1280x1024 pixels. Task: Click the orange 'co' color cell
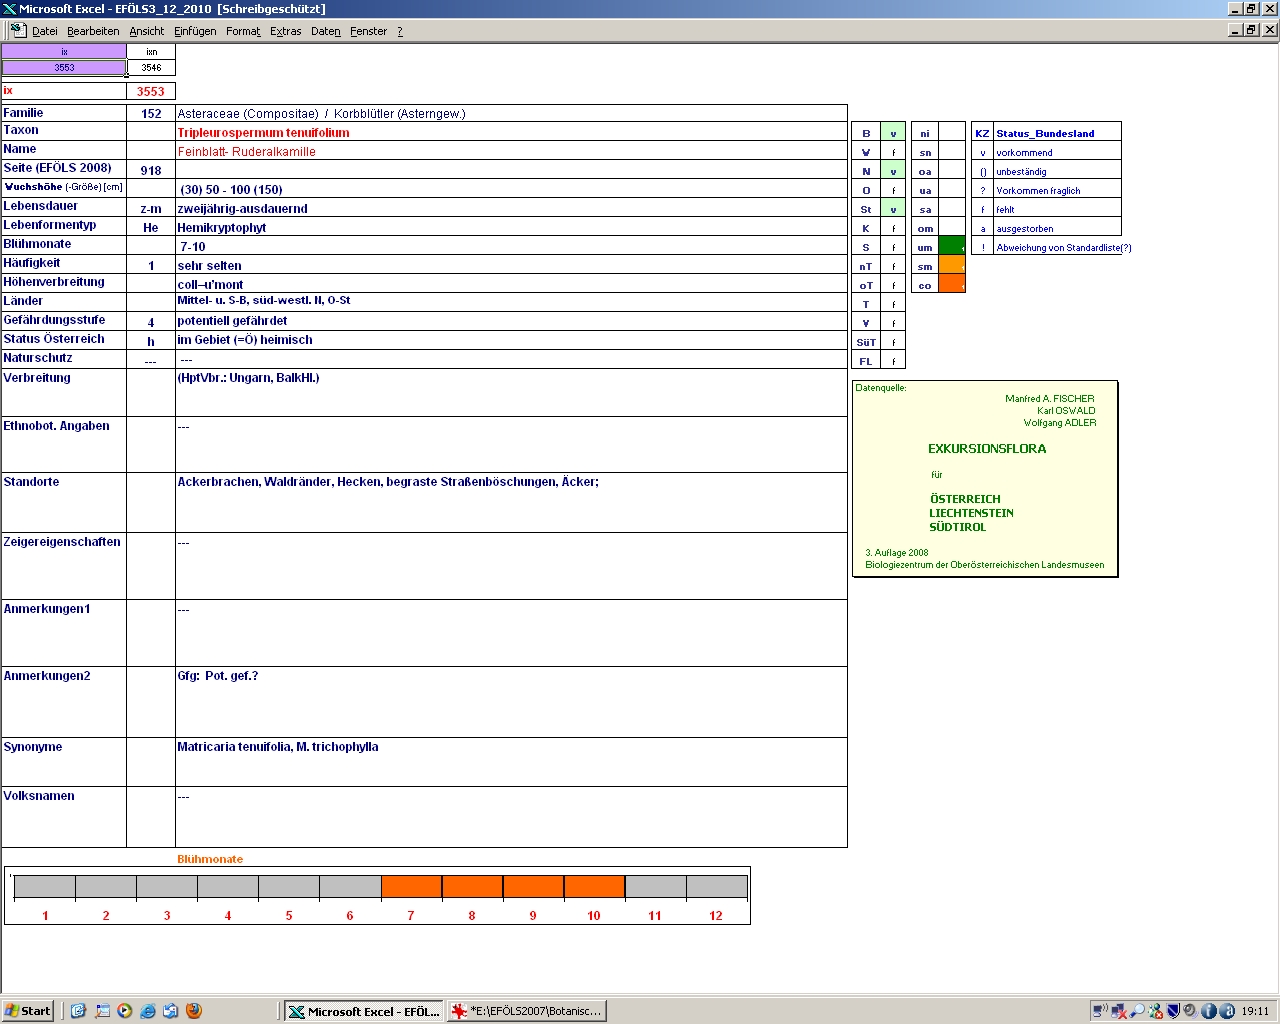click(952, 284)
